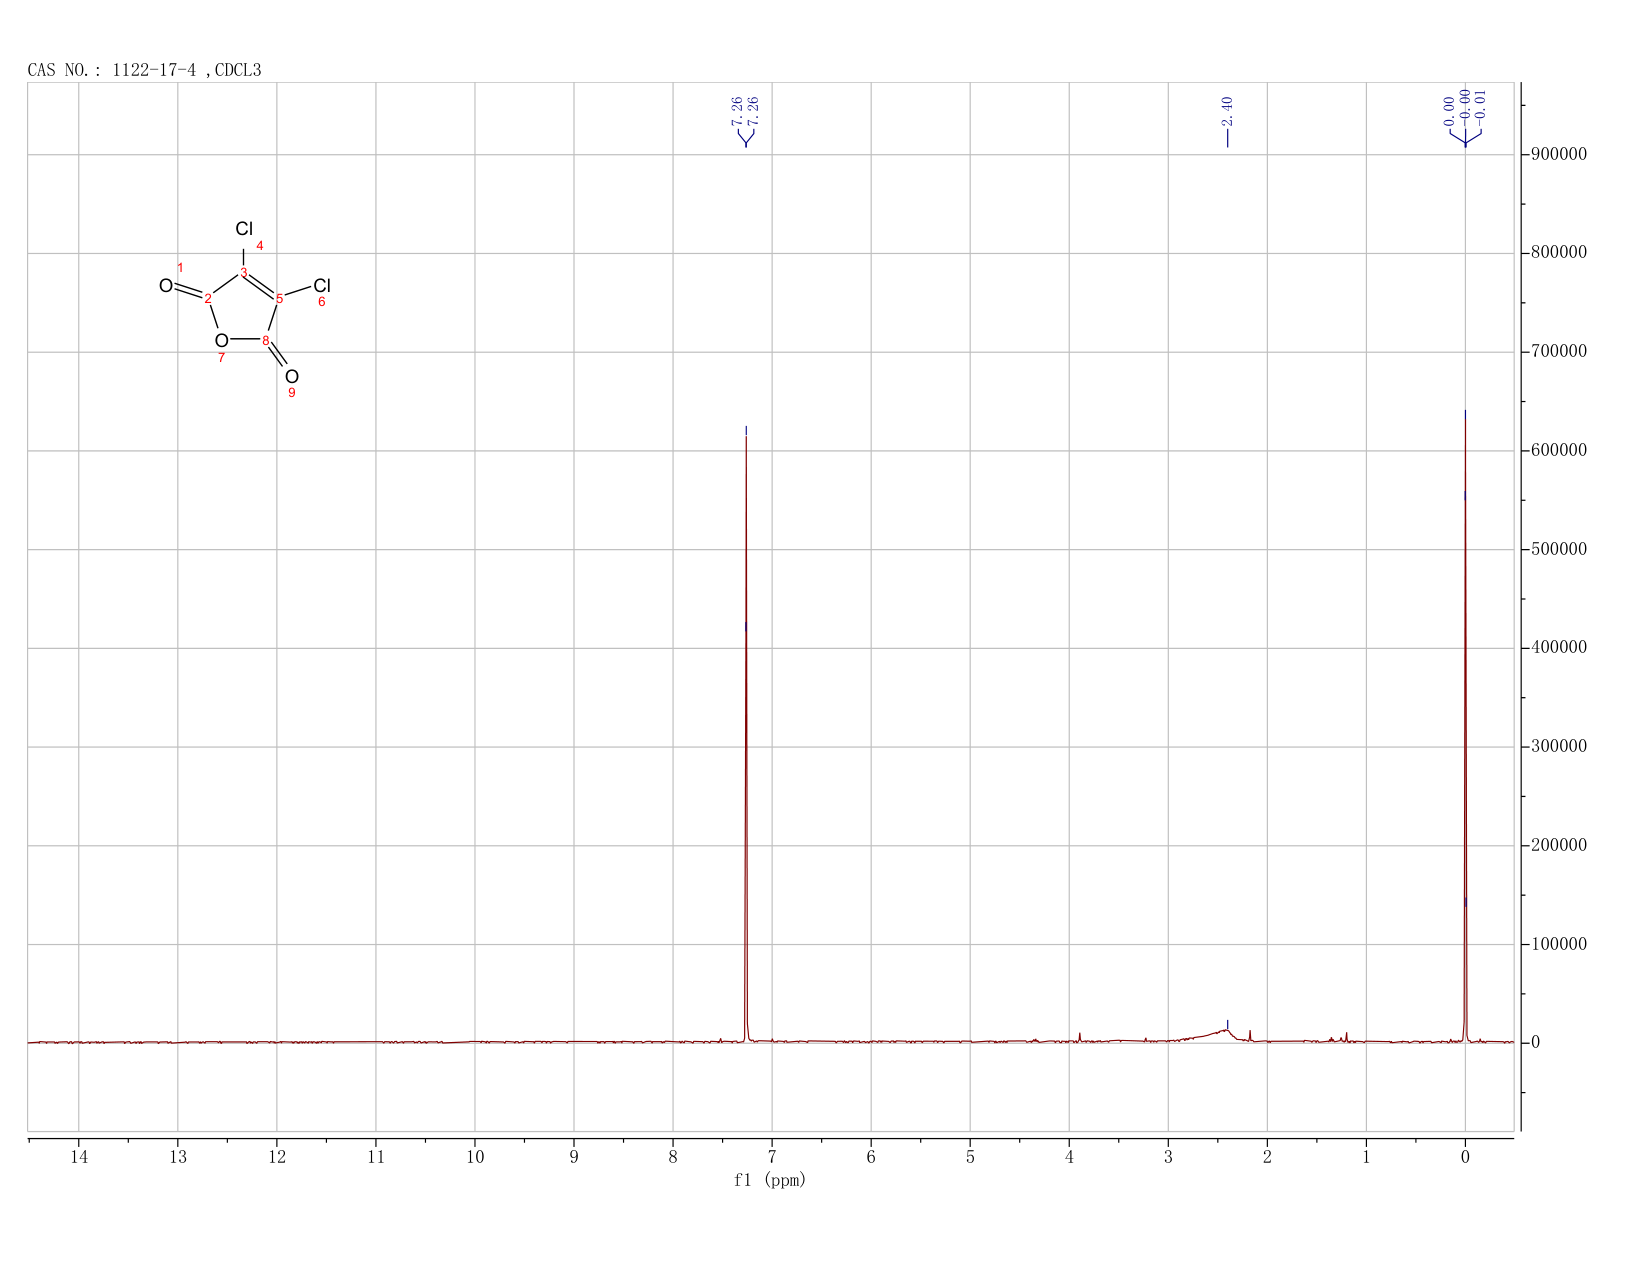Click the red atom number 3 in the ring
Image resolution: width=1650 pixels, height=1275 pixels.
pyautogui.click(x=244, y=272)
